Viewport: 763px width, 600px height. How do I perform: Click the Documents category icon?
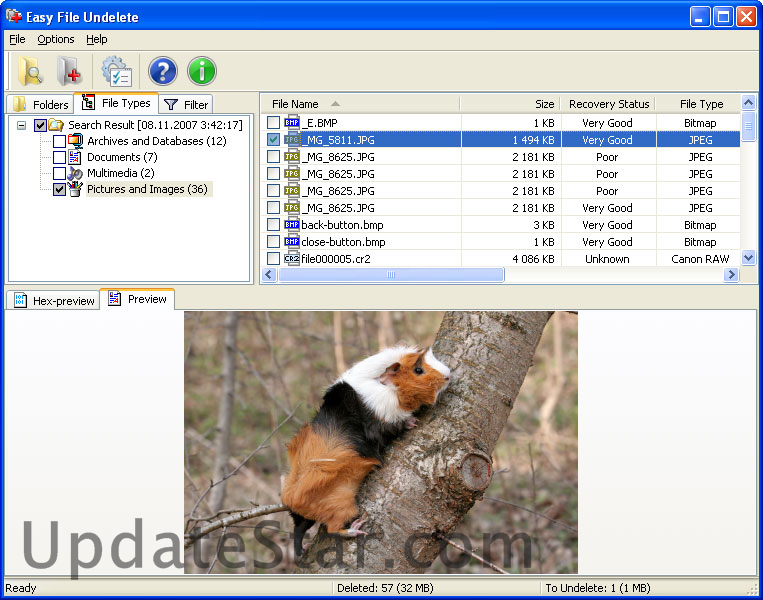point(75,157)
